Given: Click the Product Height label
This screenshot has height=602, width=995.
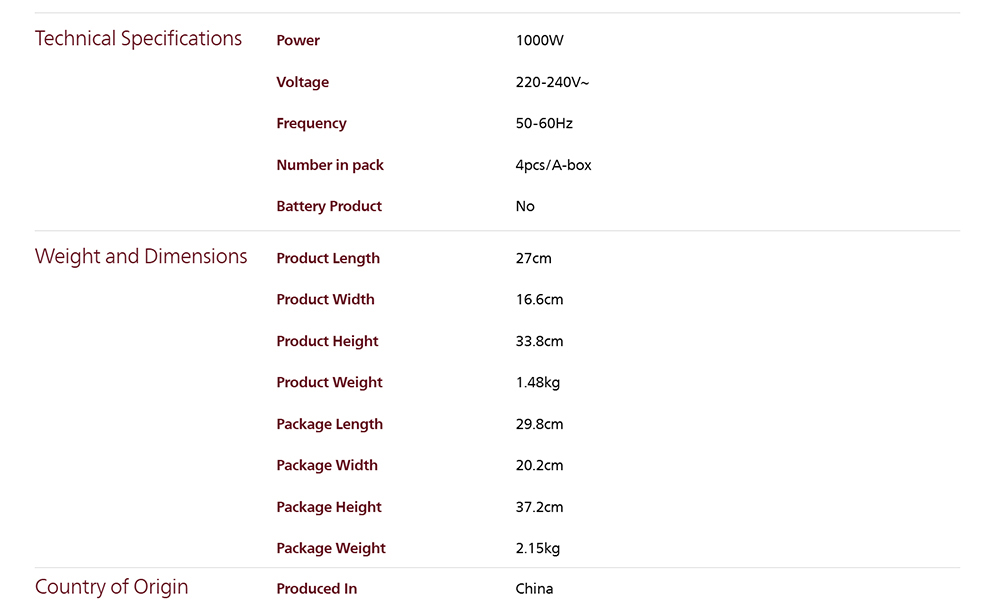Looking at the screenshot, I should (x=327, y=342).
